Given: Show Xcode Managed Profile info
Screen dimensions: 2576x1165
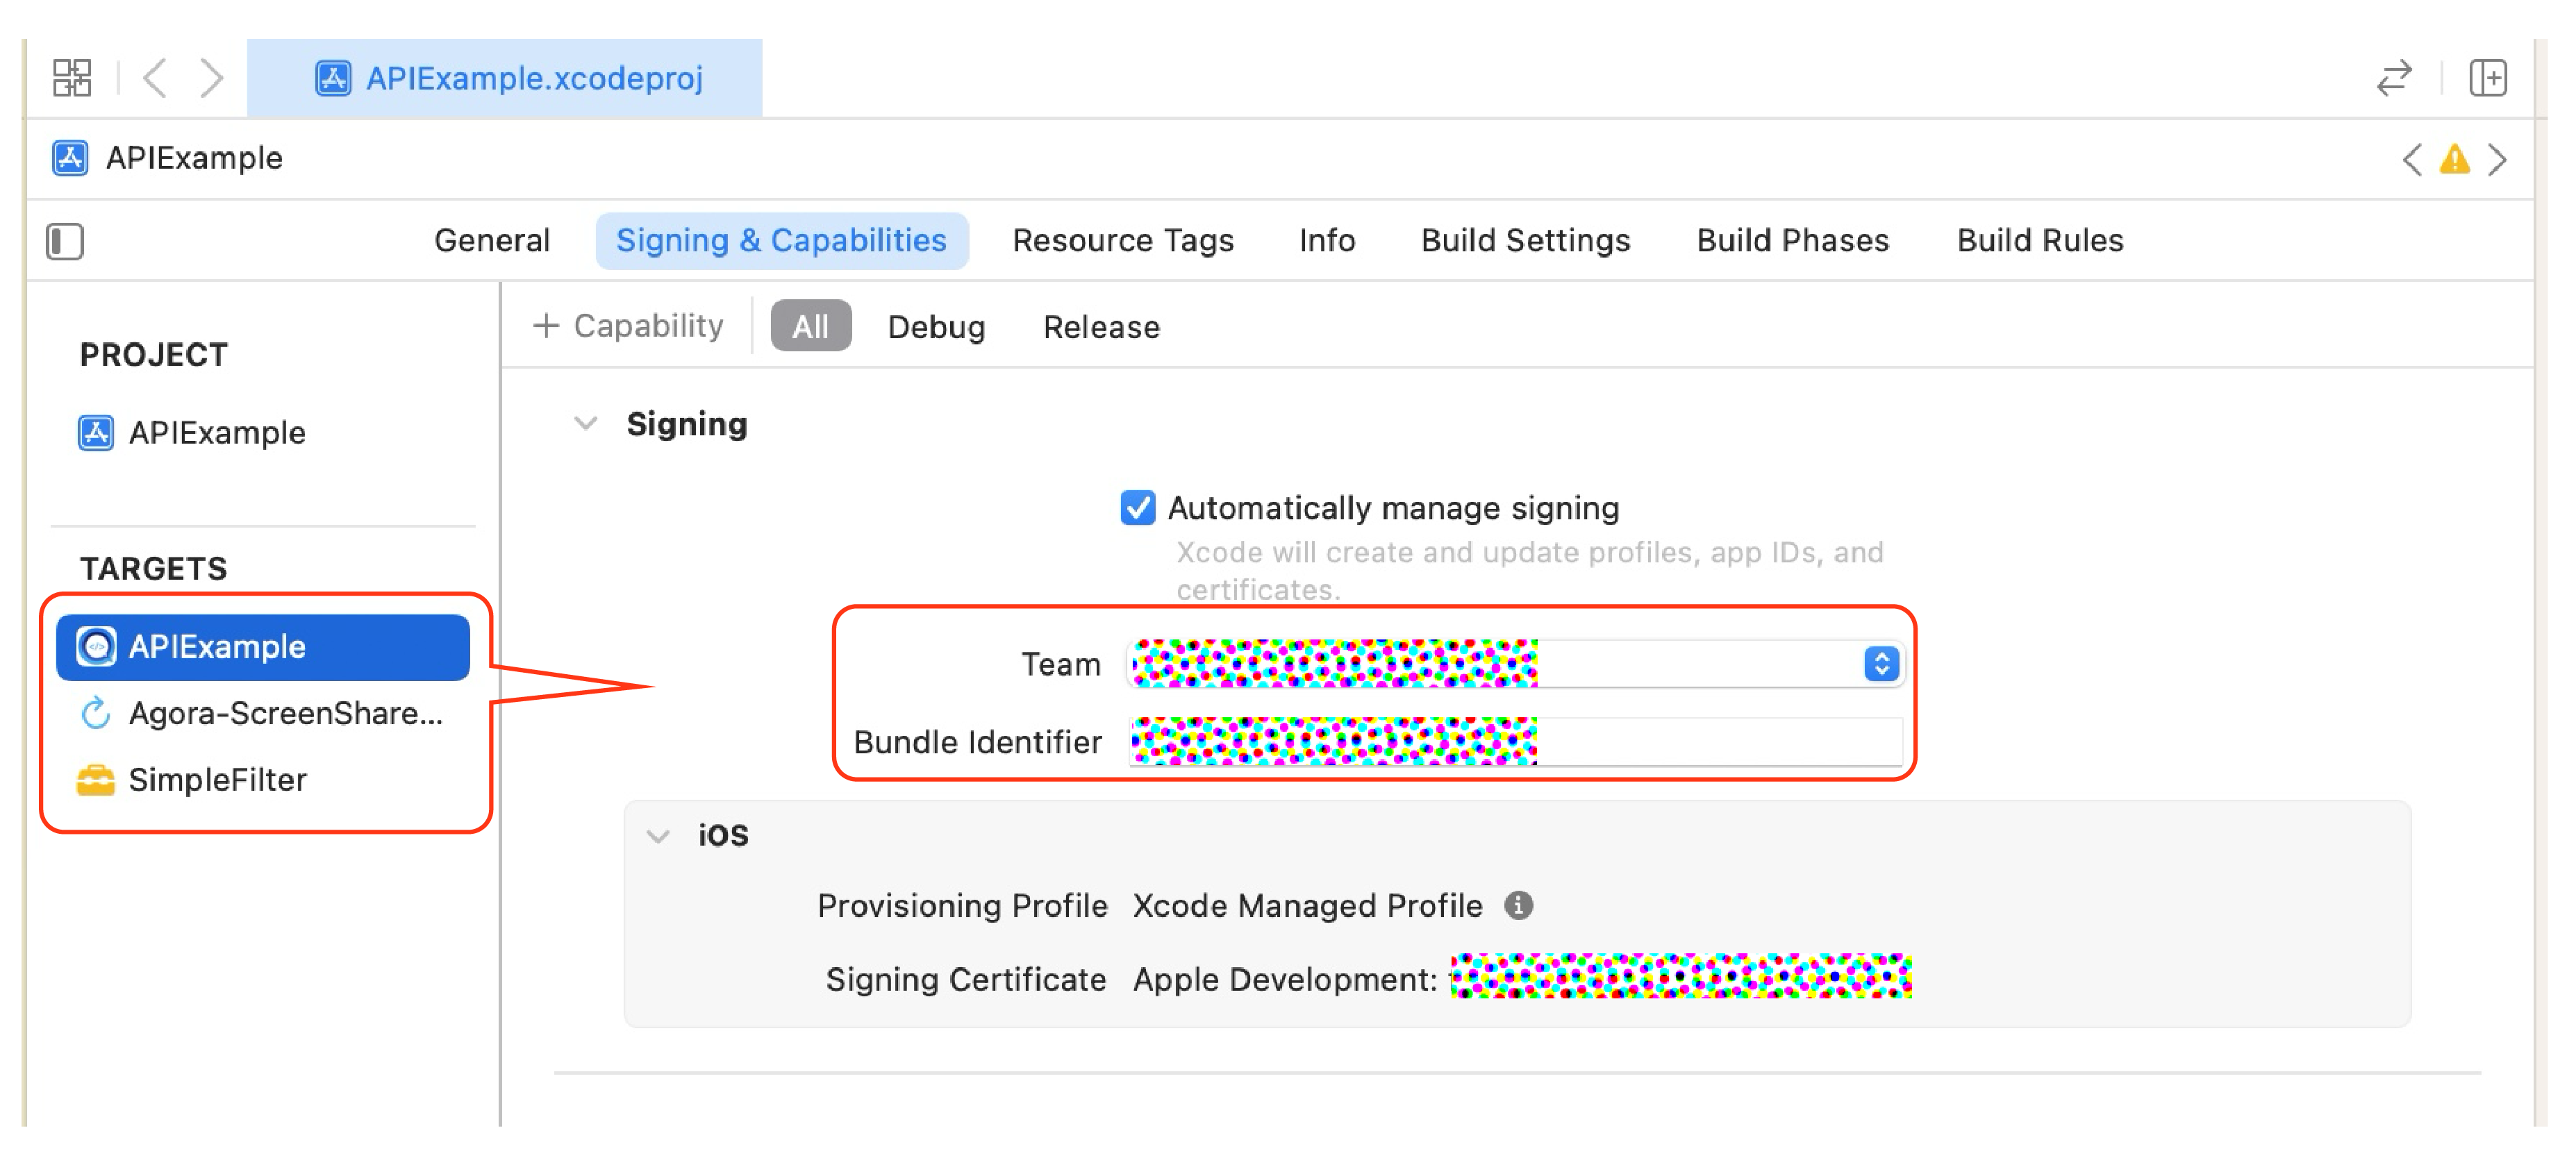Looking at the screenshot, I should (x=1518, y=905).
